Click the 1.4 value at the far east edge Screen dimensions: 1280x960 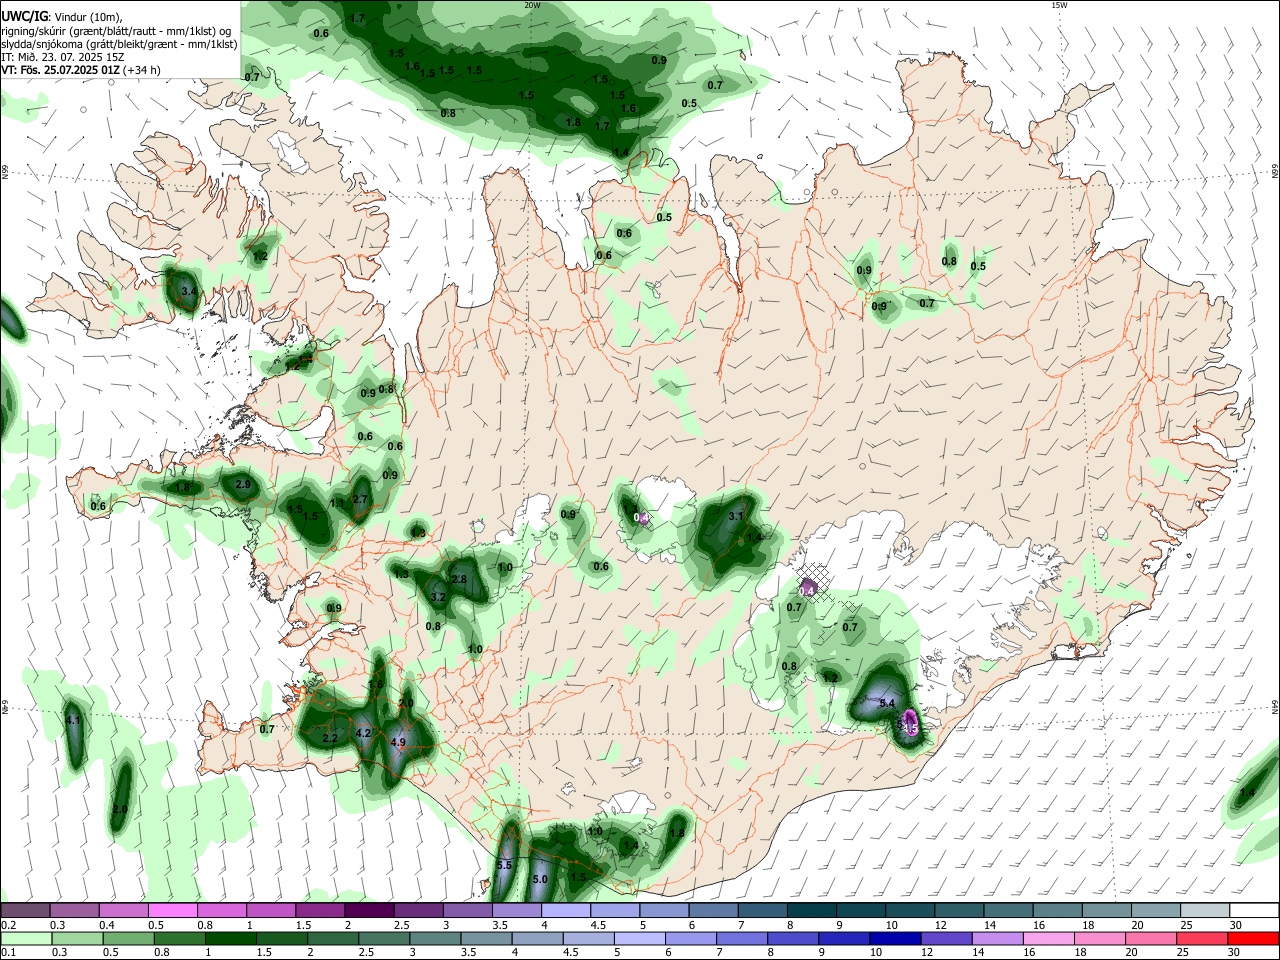[x=1247, y=794]
